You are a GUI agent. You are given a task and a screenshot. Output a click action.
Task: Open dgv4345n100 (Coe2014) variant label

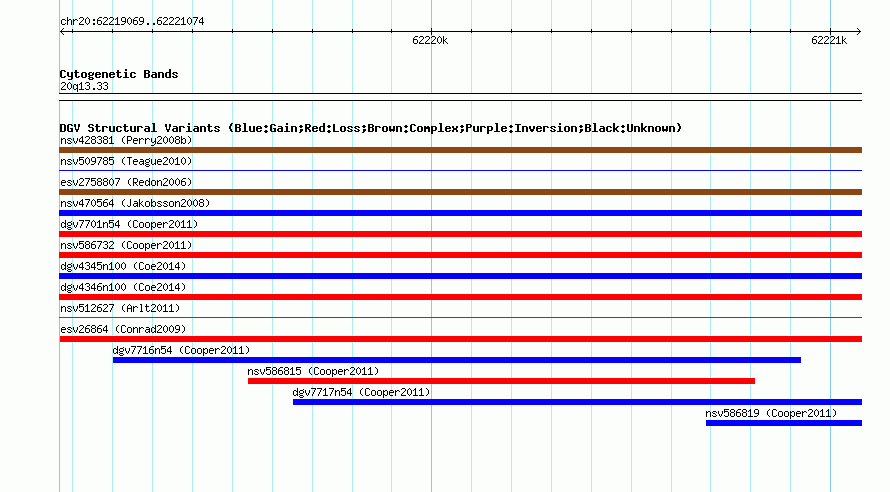(x=123, y=266)
